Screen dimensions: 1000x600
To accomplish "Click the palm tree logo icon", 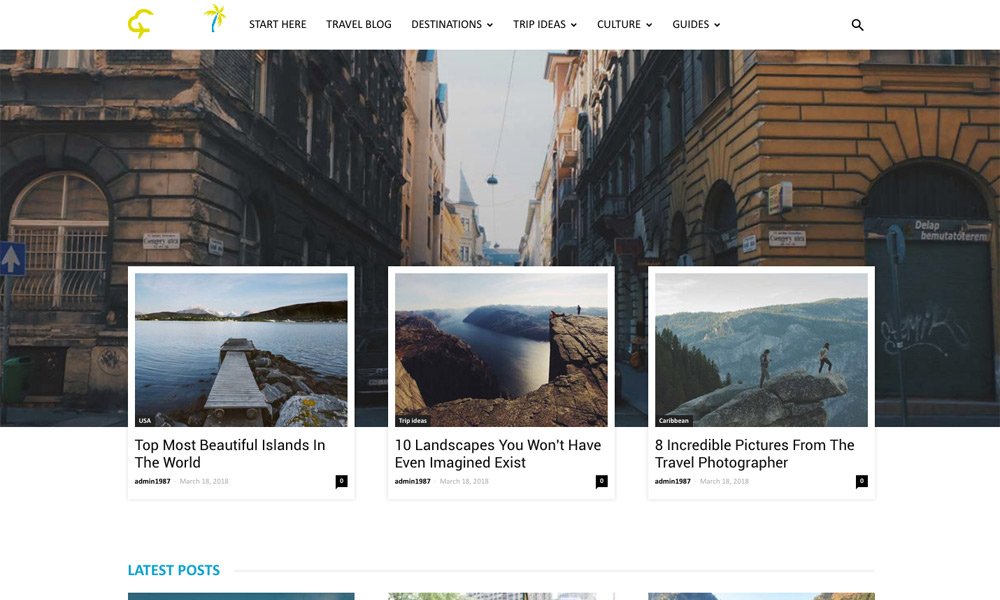I will (x=215, y=18).
